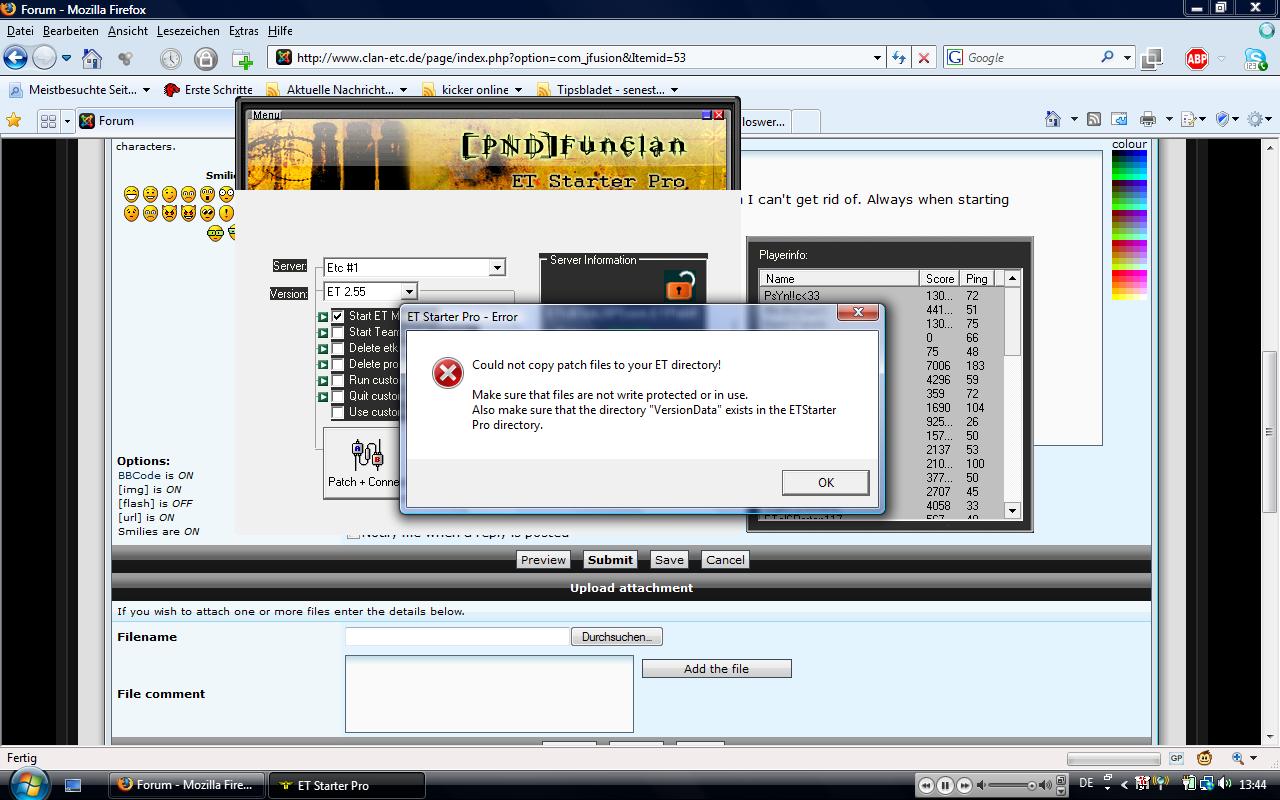The width and height of the screenshot is (1280, 800).
Task: Switch to the Forum tab
Action: [x=115, y=121]
